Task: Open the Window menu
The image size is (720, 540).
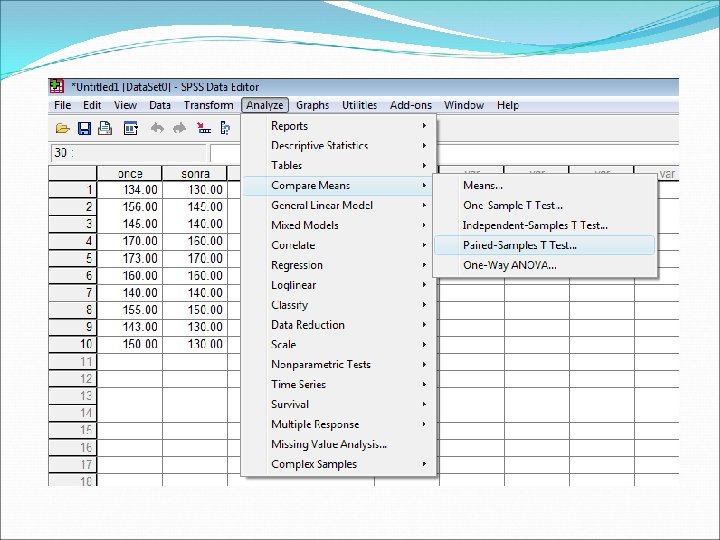Action: (464, 105)
